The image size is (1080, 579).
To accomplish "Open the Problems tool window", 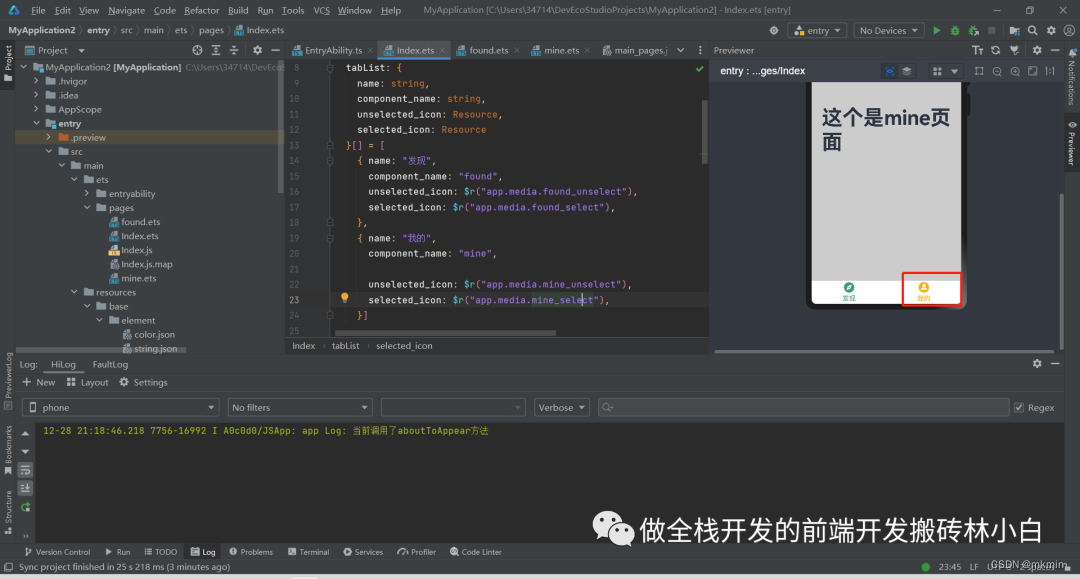I will click(x=251, y=551).
